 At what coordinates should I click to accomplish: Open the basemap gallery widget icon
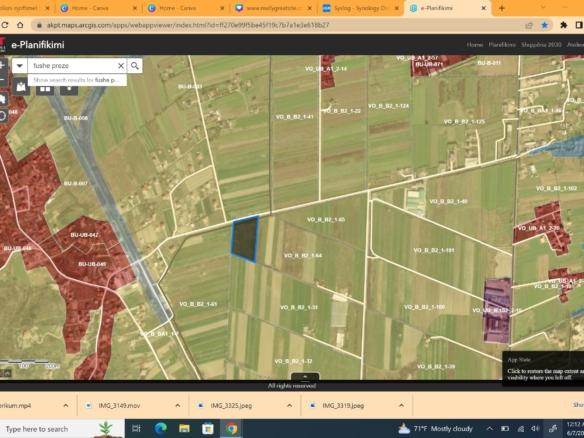point(22,87)
